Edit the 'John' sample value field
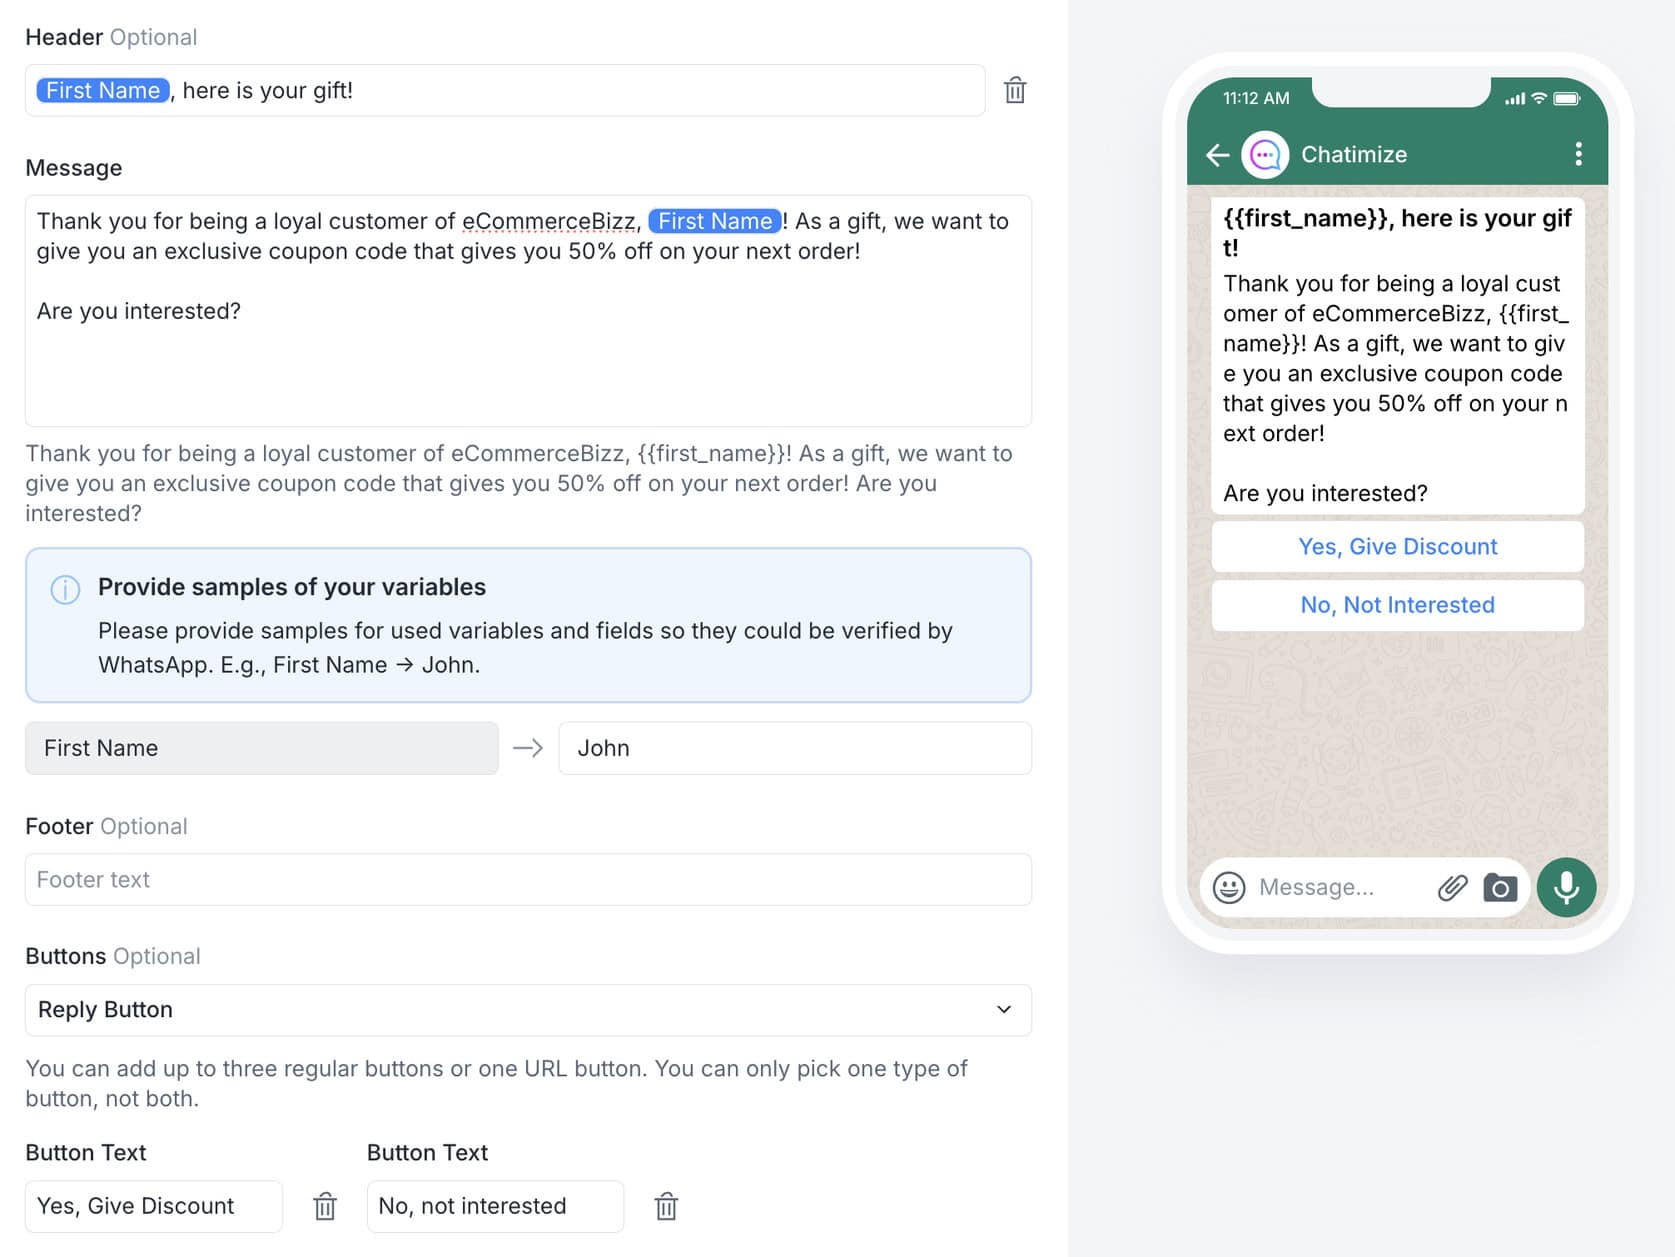This screenshot has width=1675, height=1257. click(794, 748)
